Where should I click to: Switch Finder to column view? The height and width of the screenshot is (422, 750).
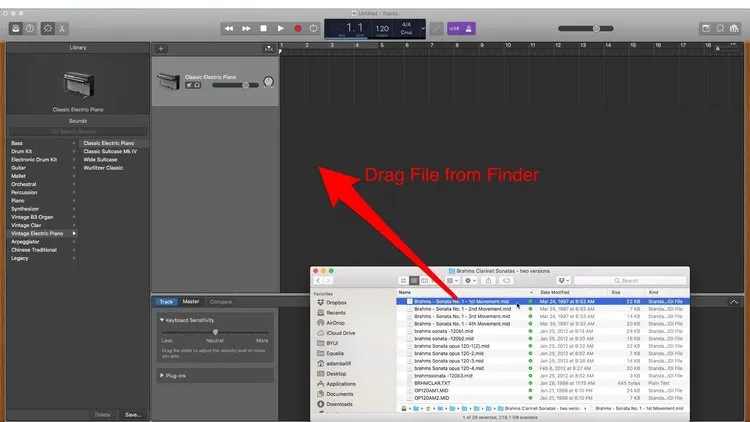[424, 281]
